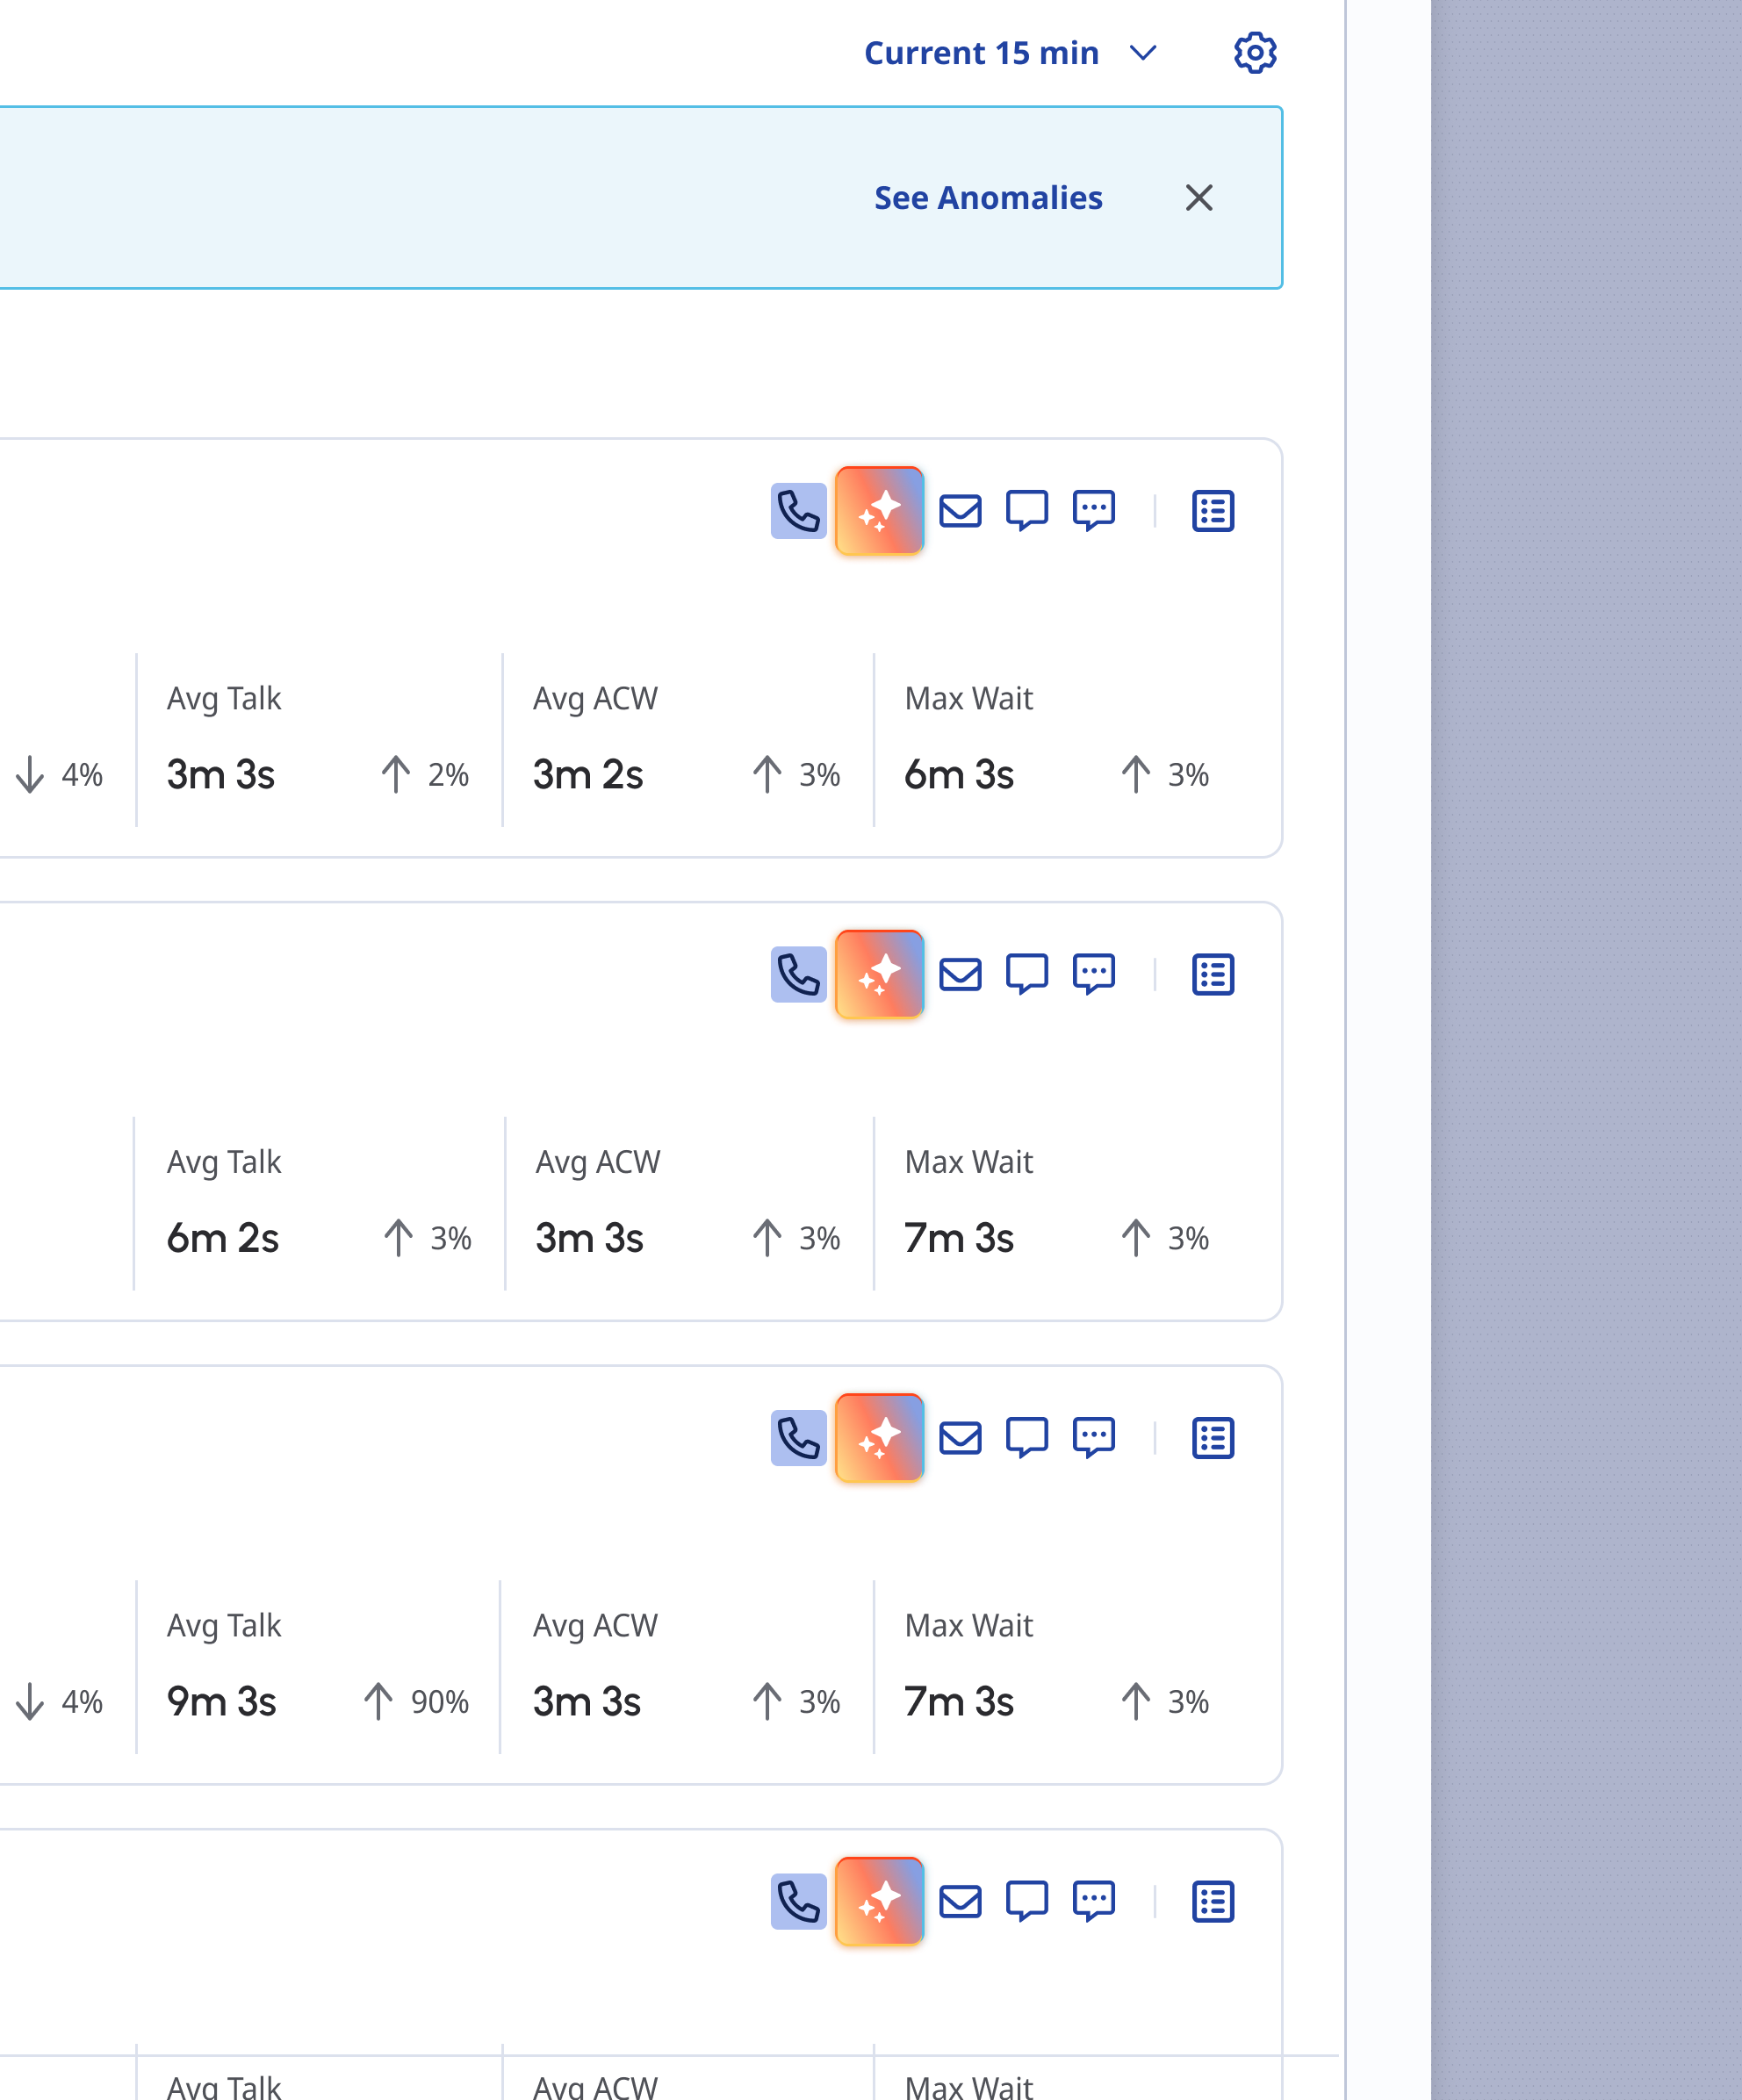Select the email channel icon in first card
The height and width of the screenshot is (2100, 1742).
click(960, 511)
